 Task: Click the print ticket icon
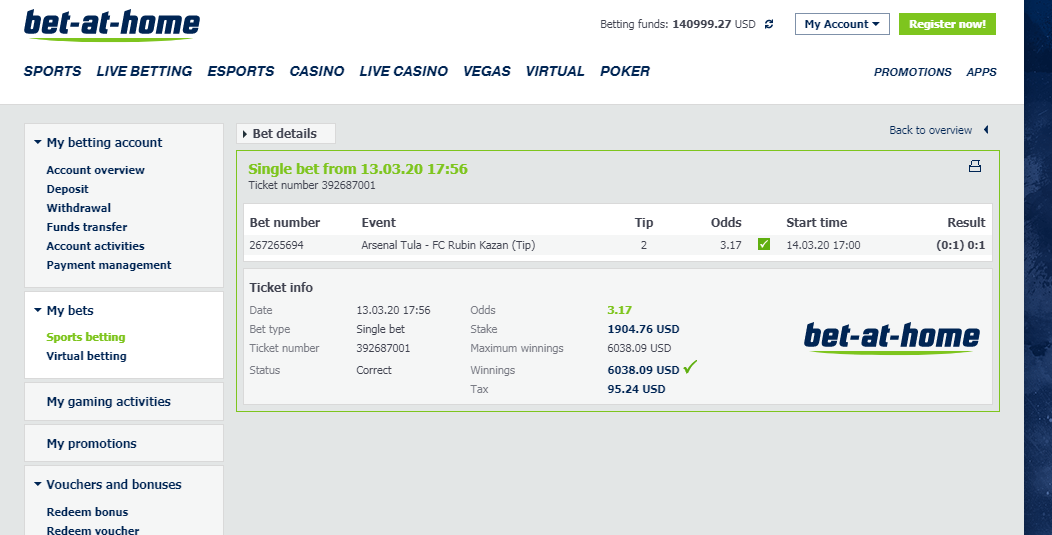pyautogui.click(x=975, y=166)
